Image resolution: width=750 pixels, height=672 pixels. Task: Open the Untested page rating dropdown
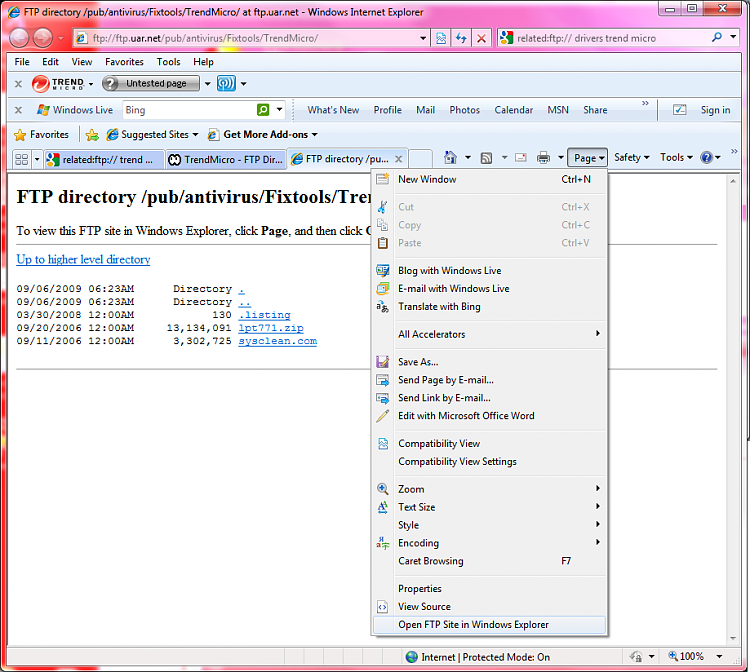point(208,84)
